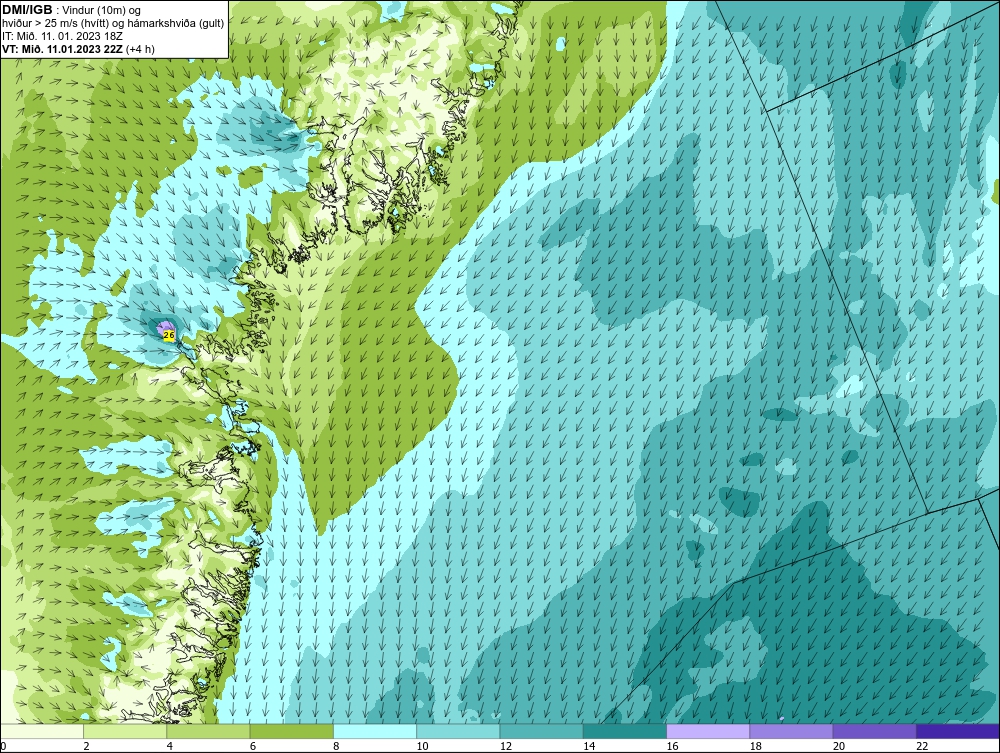
Task: Click the scale label '20'
Action: (839, 746)
